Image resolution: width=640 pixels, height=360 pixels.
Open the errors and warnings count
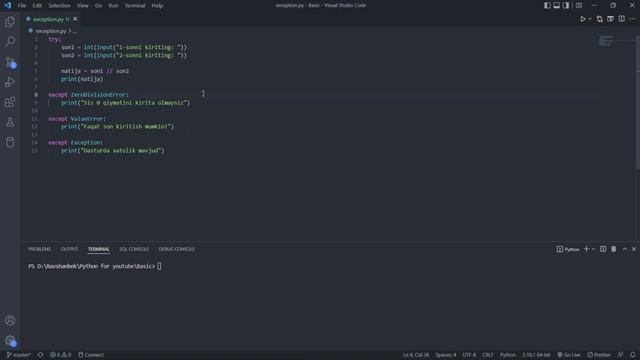[x=60, y=355]
